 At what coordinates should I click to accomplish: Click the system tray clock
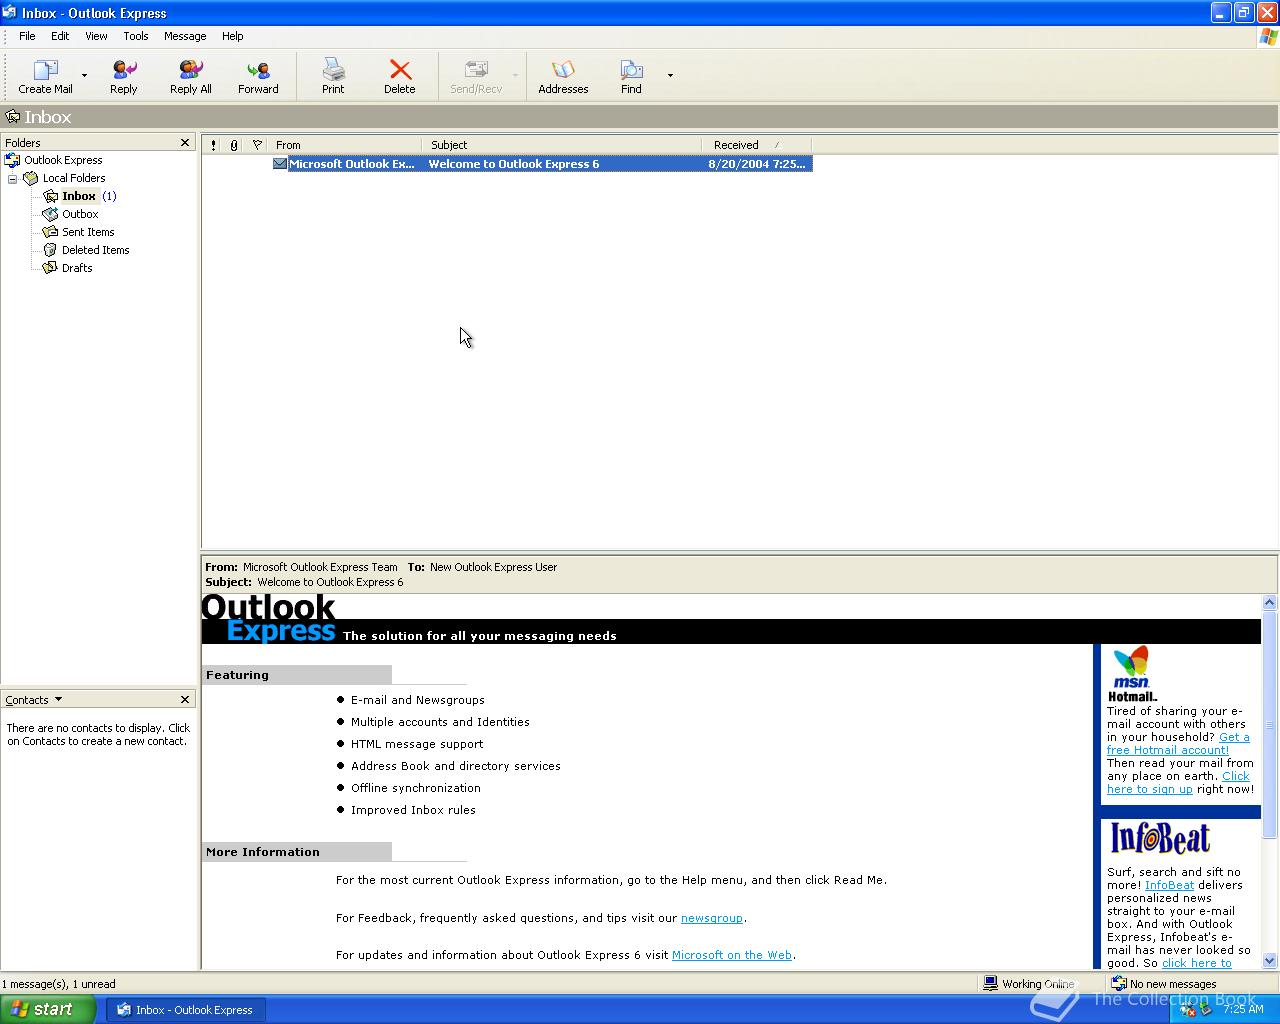[x=1244, y=1010]
